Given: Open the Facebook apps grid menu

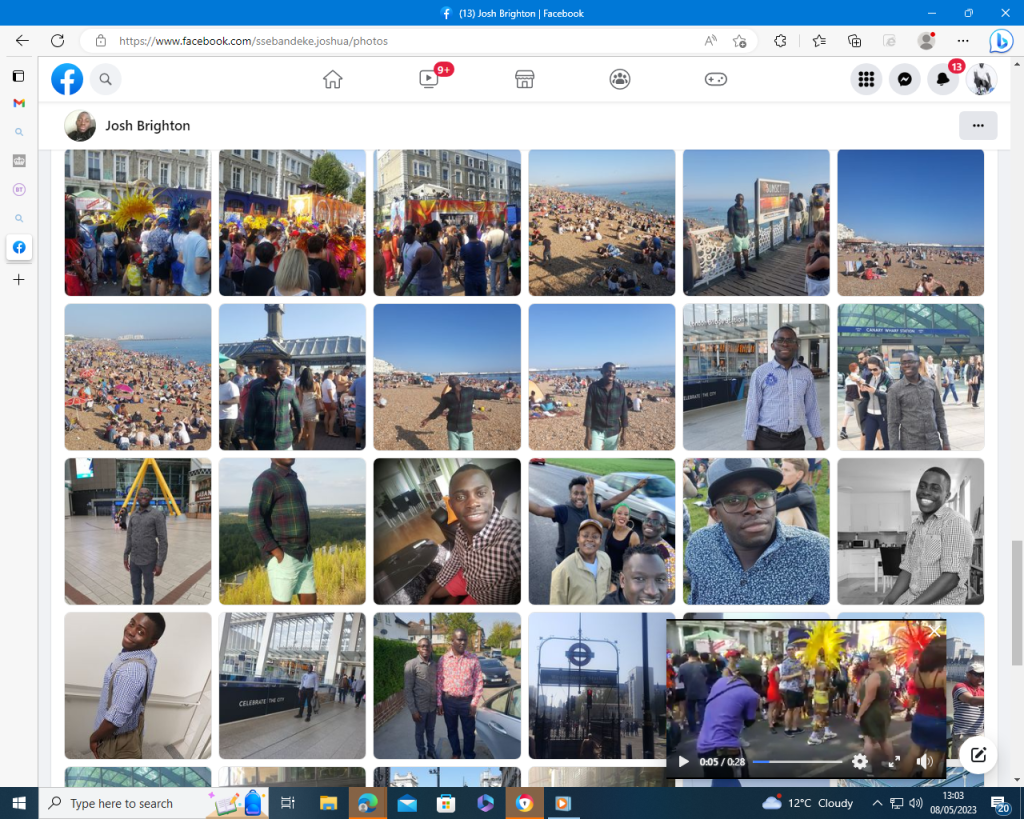Looking at the screenshot, I should pyautogui.click(x=866, y=79).
